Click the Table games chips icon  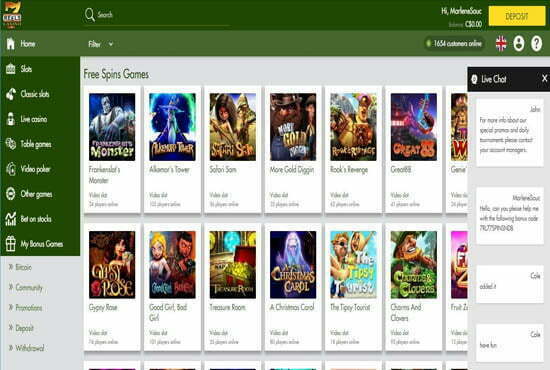point(11,144)
